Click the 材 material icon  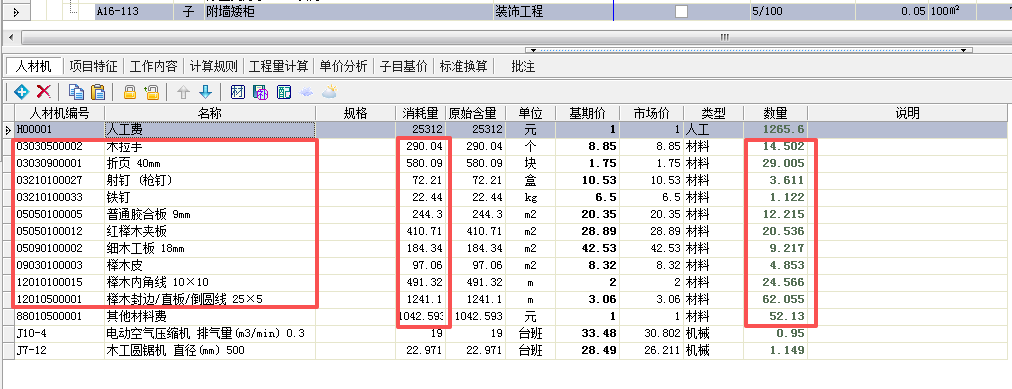click(238, 92)
